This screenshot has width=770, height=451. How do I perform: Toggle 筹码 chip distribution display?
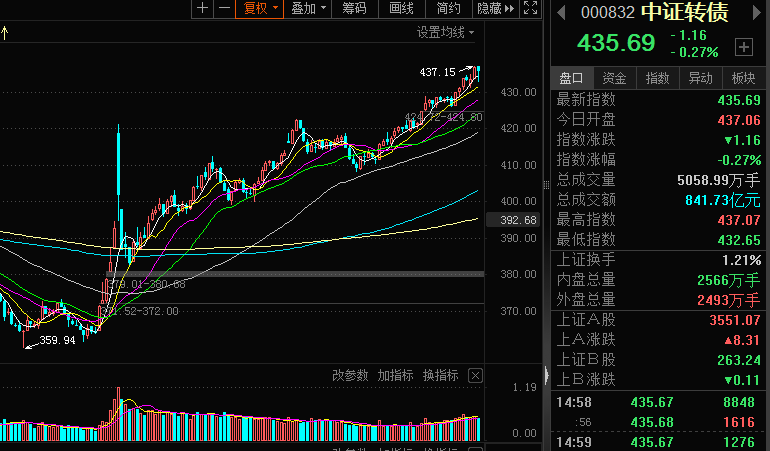[x=355, y=8]
